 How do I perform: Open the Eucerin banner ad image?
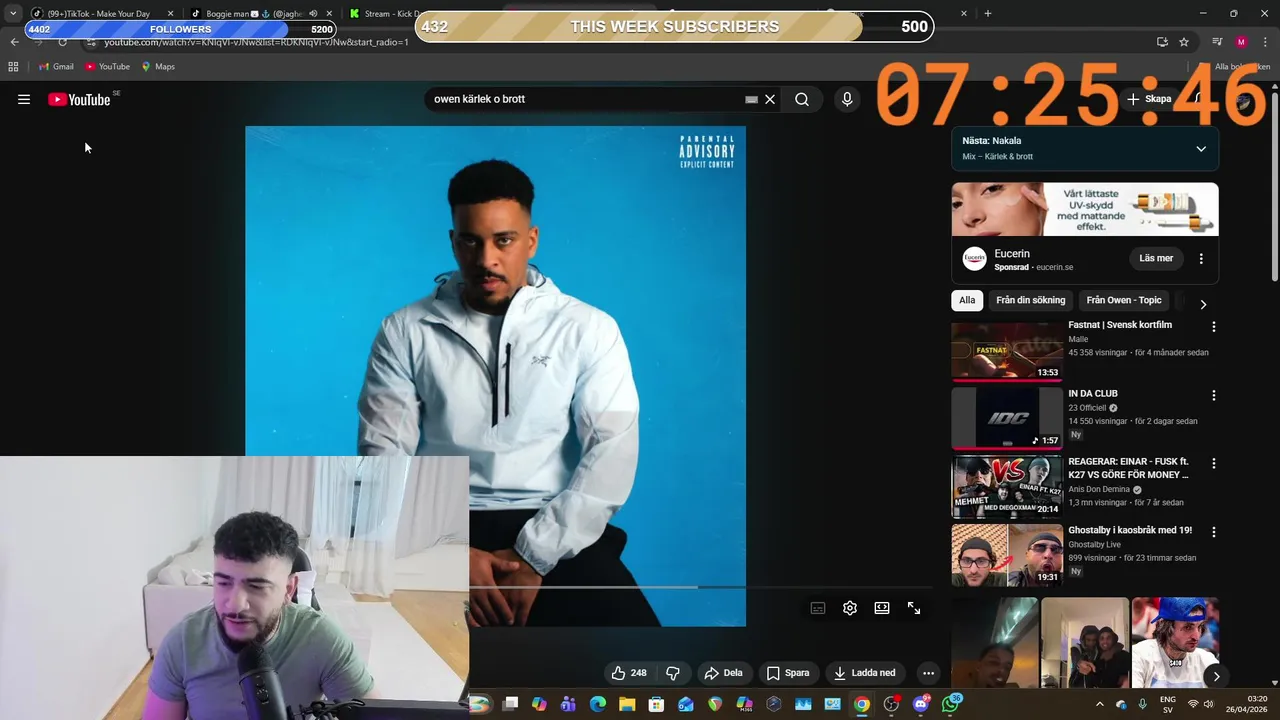click(1085, 209)
